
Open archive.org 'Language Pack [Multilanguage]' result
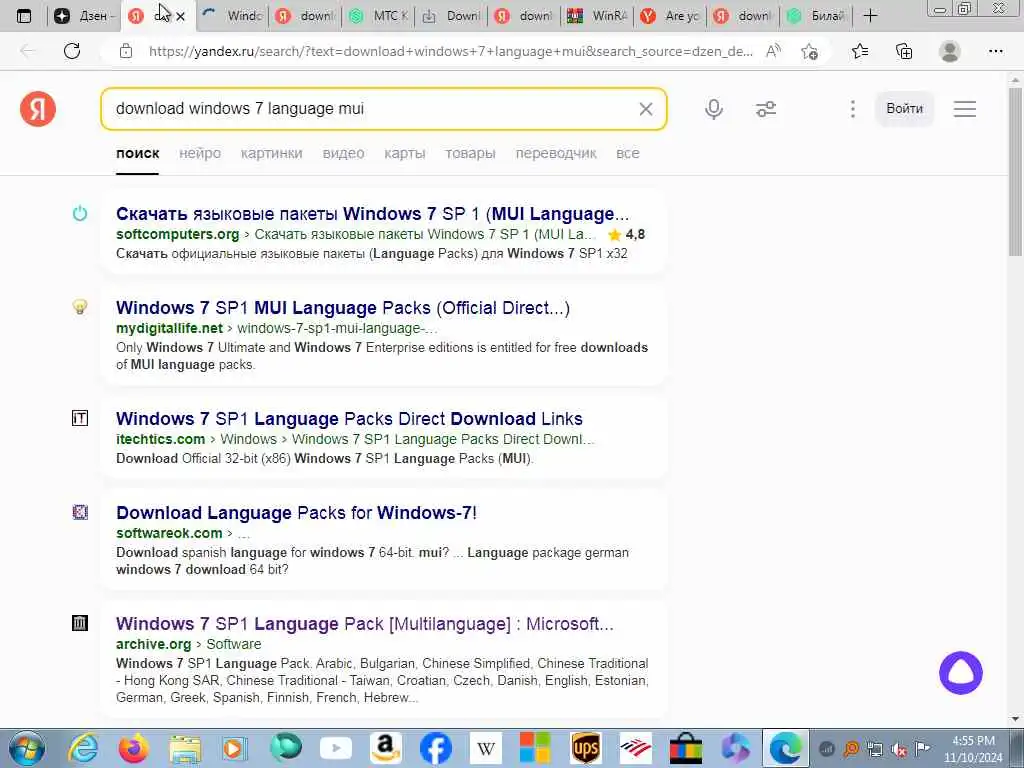point(365,624)
